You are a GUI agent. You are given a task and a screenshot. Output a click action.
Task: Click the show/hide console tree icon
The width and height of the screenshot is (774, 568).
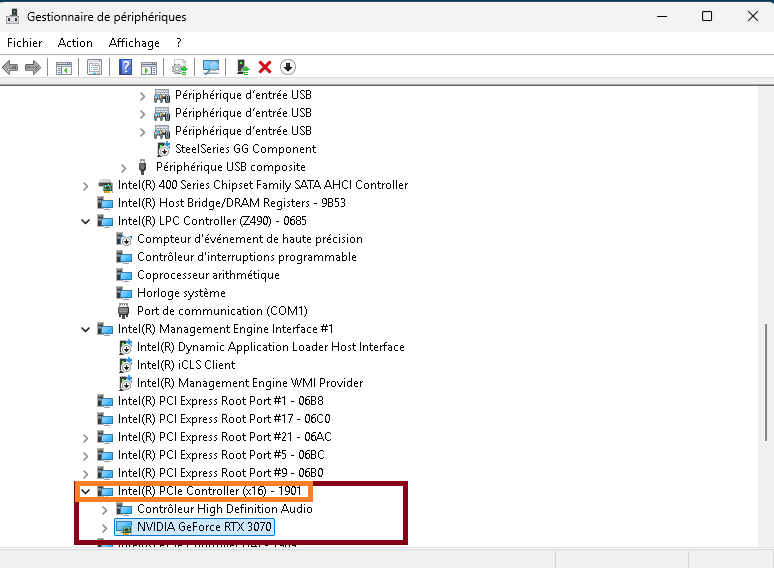(63, 67)
